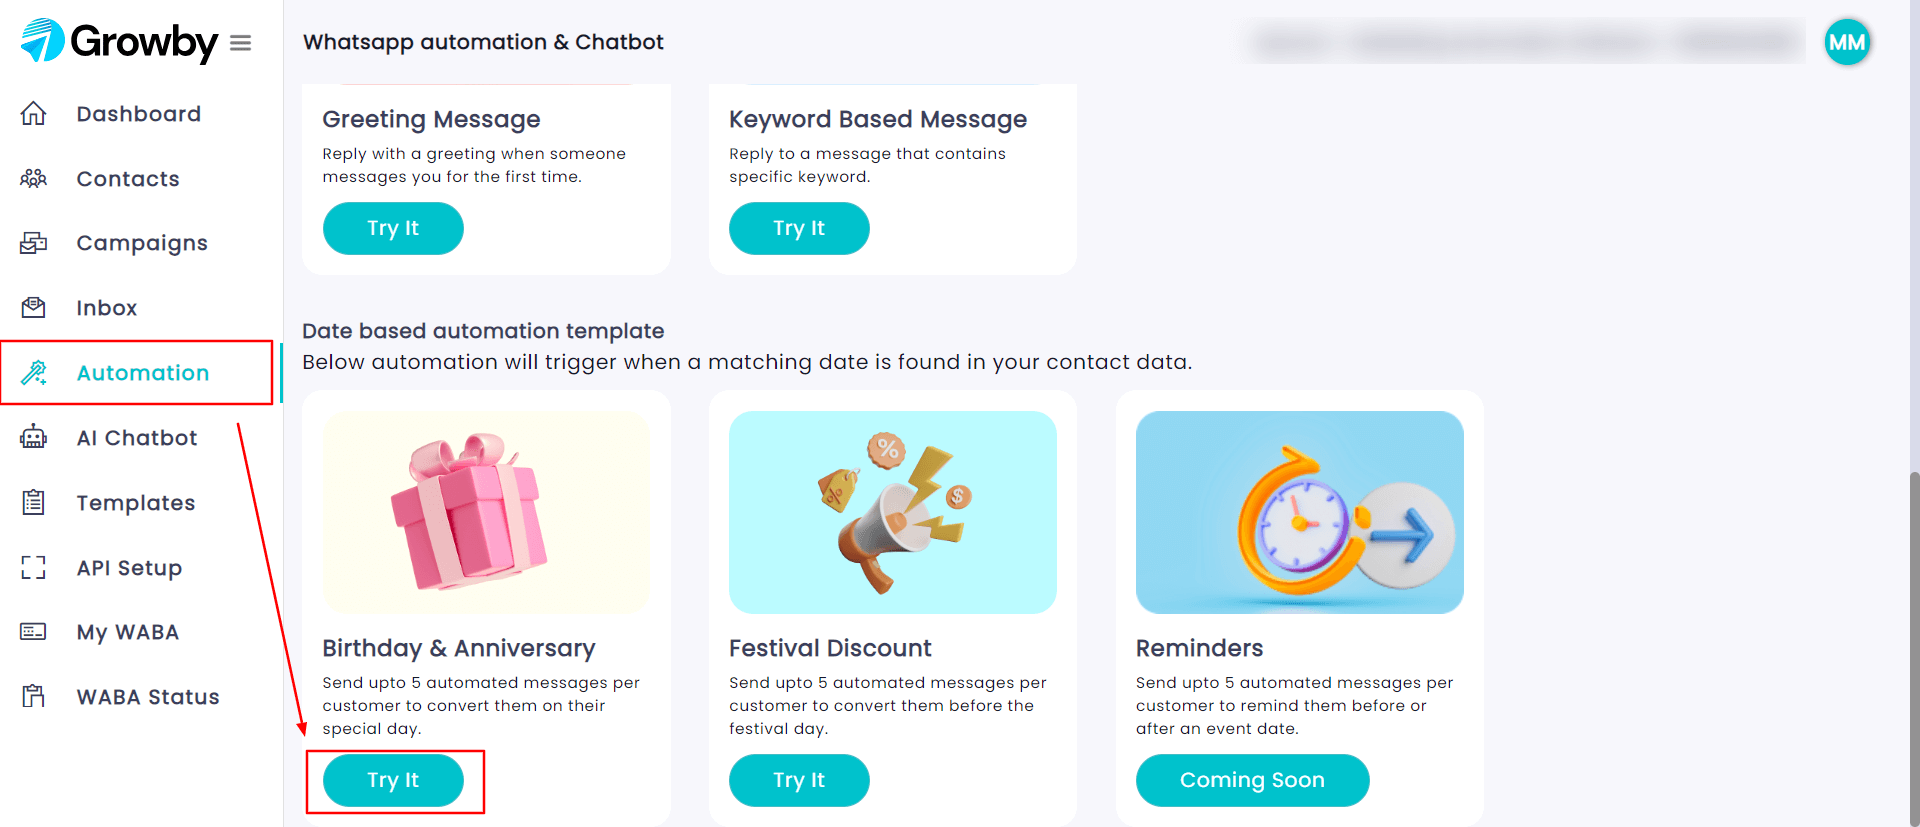Click the Templates clipboard icon
The height and width of the screenshot is (827, 1920).
point(33,502)
